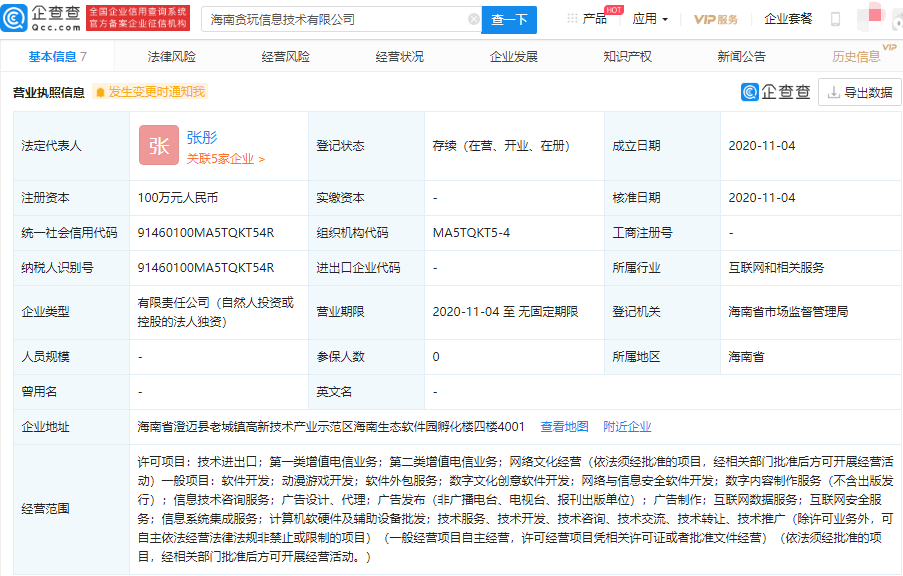Image resolution: width=903 pixels, height=576 pixels.
Task: Clear the search box with the X icon
Action: (473, 19)
